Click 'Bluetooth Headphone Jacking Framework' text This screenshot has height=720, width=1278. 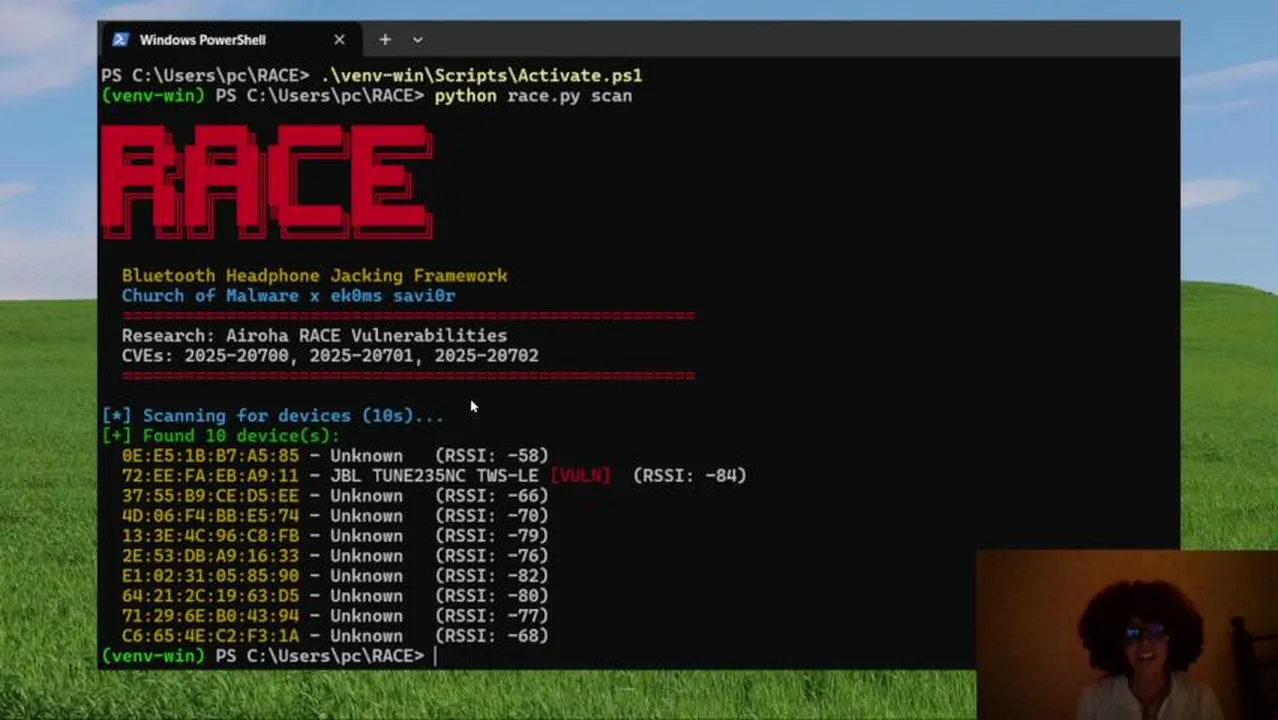pyautogui.click(x=315, y=276)
